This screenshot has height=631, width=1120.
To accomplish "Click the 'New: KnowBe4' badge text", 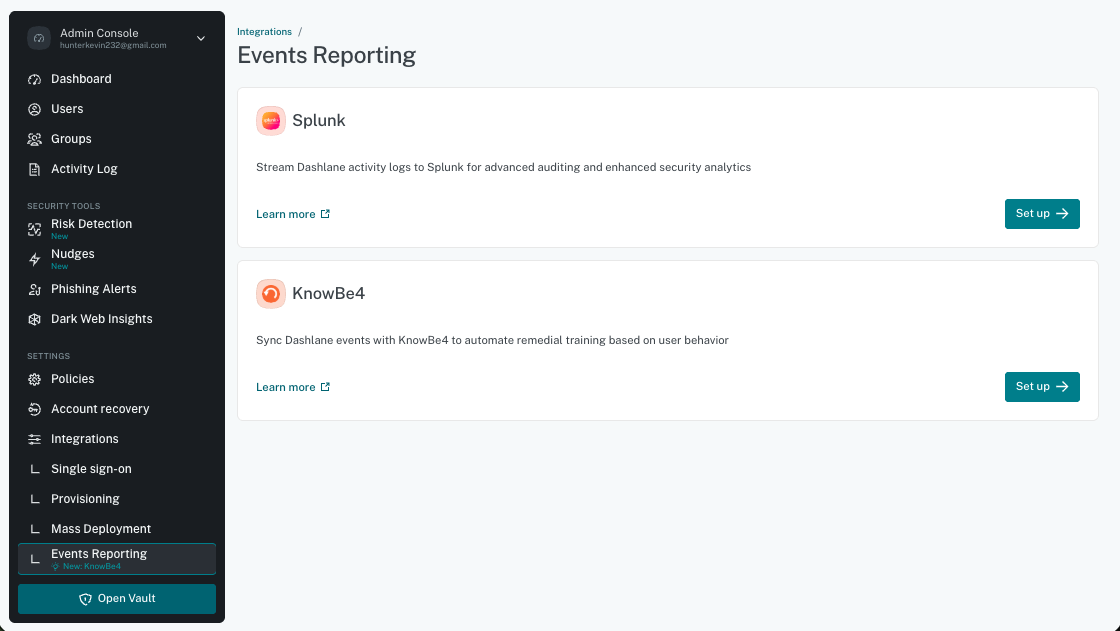I will 91,567.
